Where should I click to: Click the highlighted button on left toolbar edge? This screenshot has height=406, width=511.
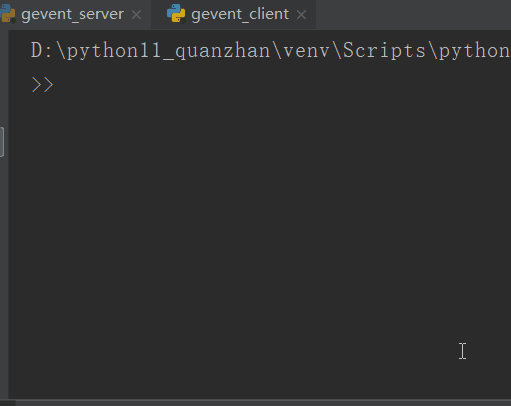pos(2,142)
